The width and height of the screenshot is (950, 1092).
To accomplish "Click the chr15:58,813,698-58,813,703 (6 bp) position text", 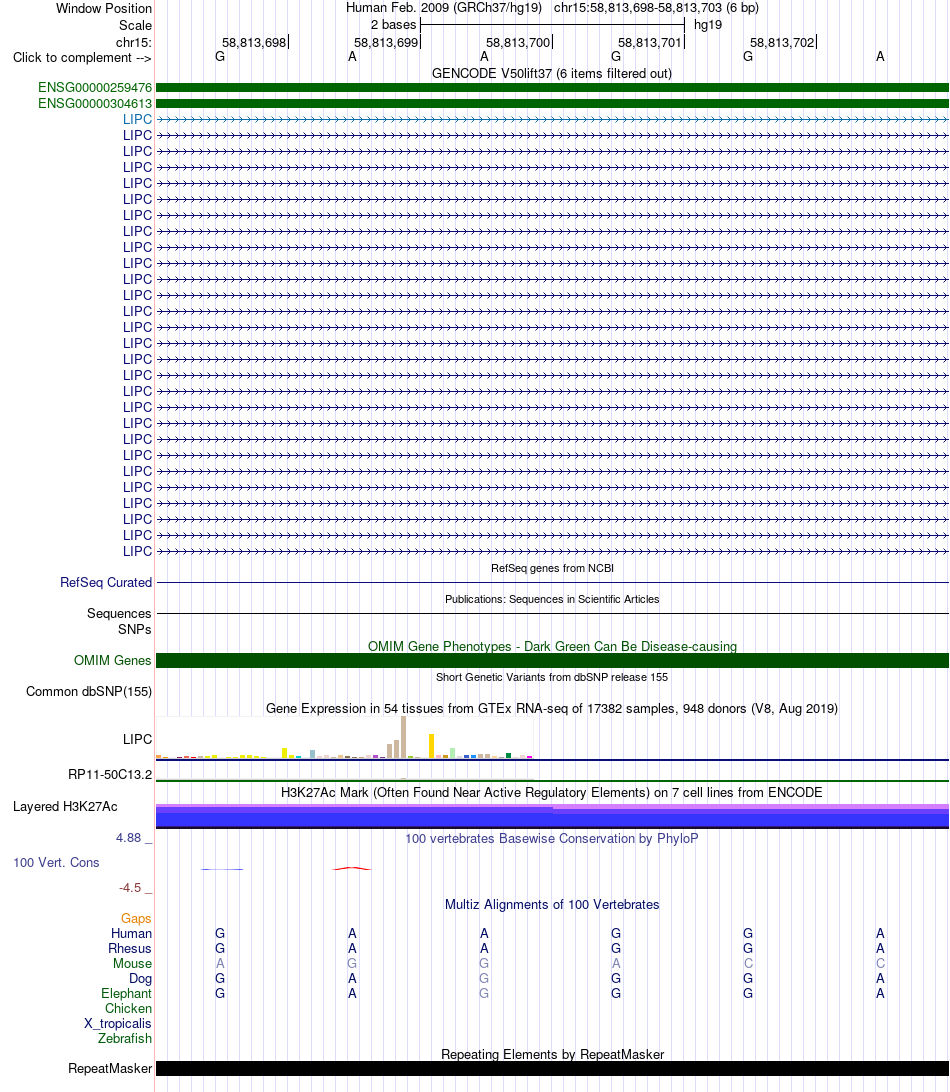I will (x=656, y=8).
